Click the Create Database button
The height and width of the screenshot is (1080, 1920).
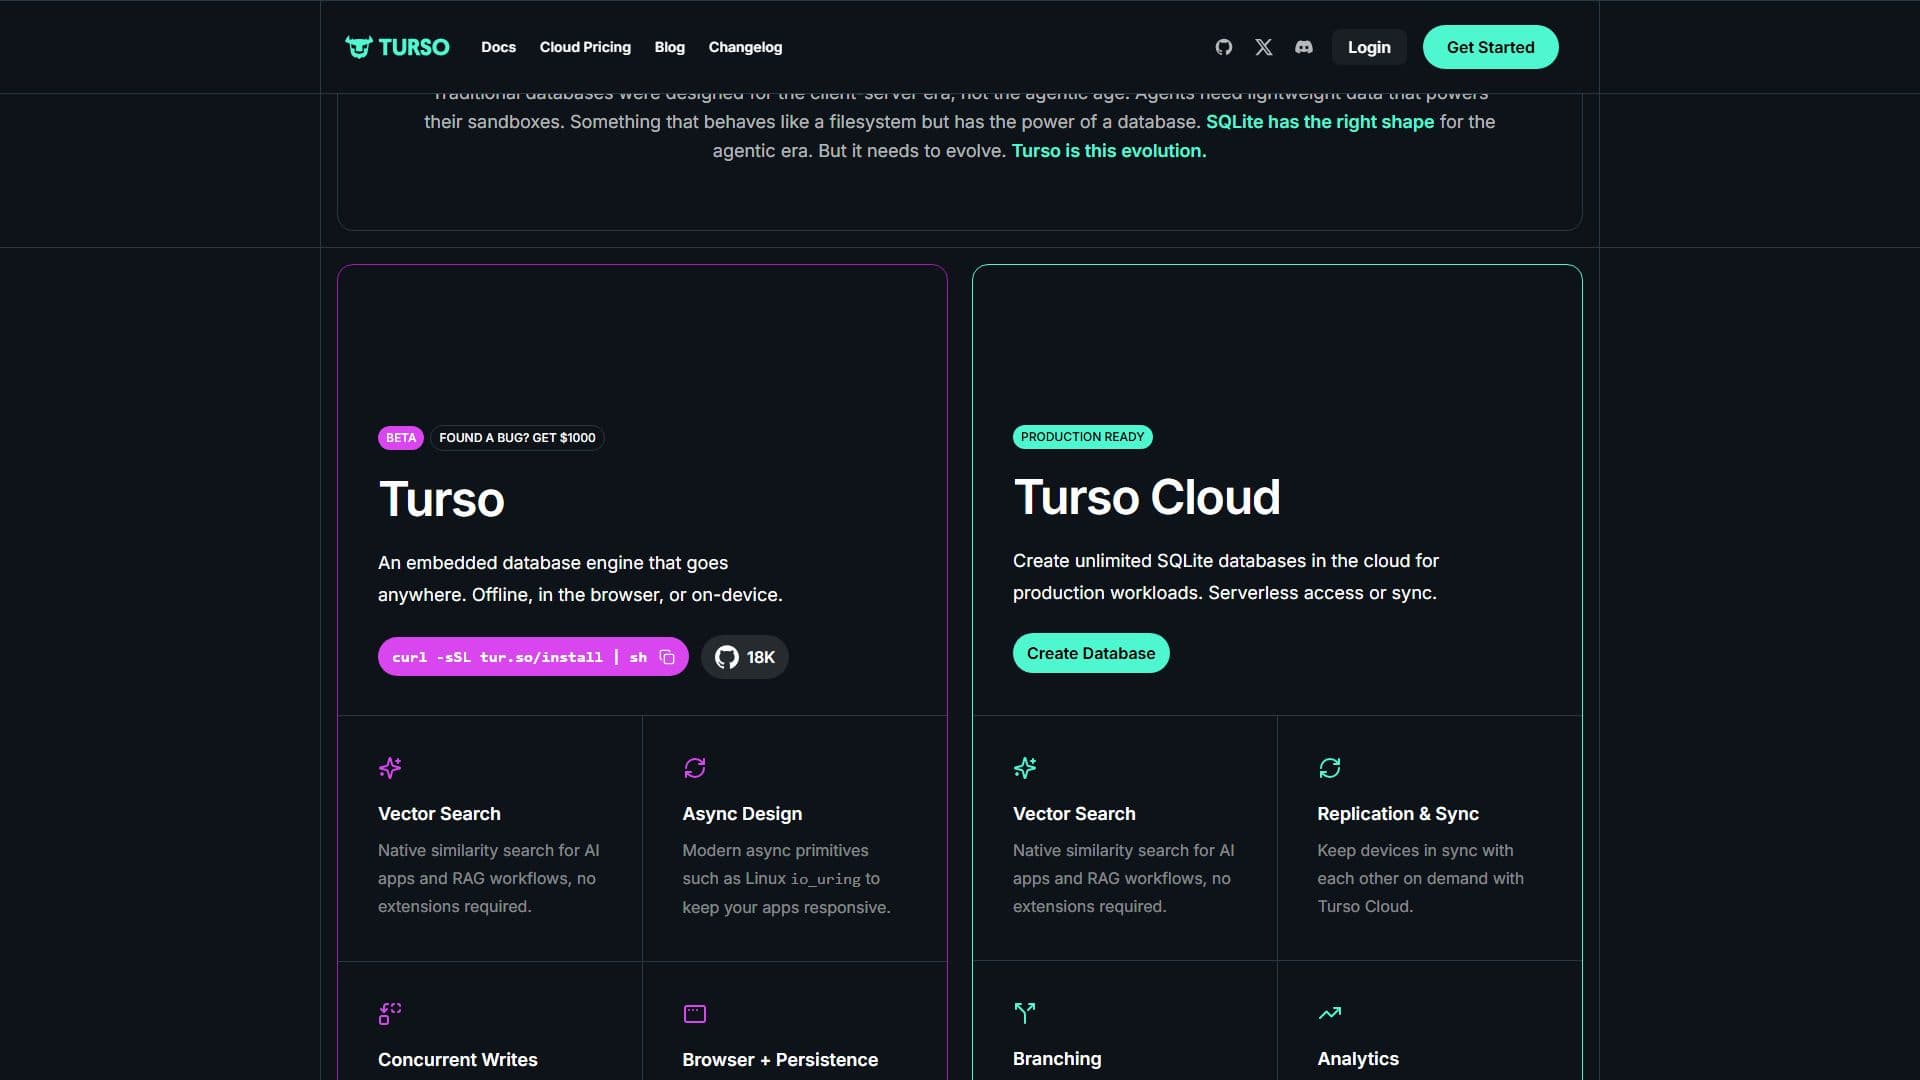click(x=1091, y=653)
